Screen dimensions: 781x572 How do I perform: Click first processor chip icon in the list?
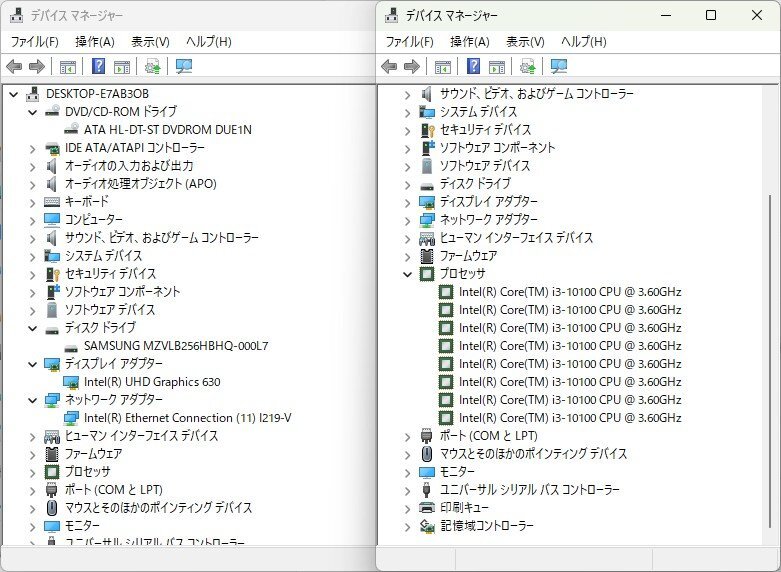tap(446, 292)
